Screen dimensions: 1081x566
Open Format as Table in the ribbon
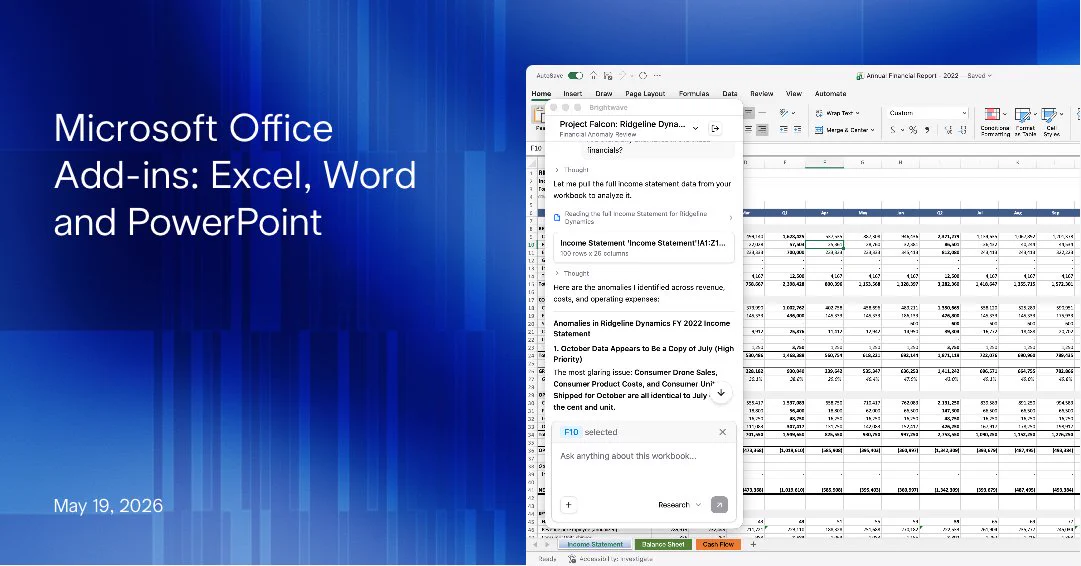pos(1025,122)
